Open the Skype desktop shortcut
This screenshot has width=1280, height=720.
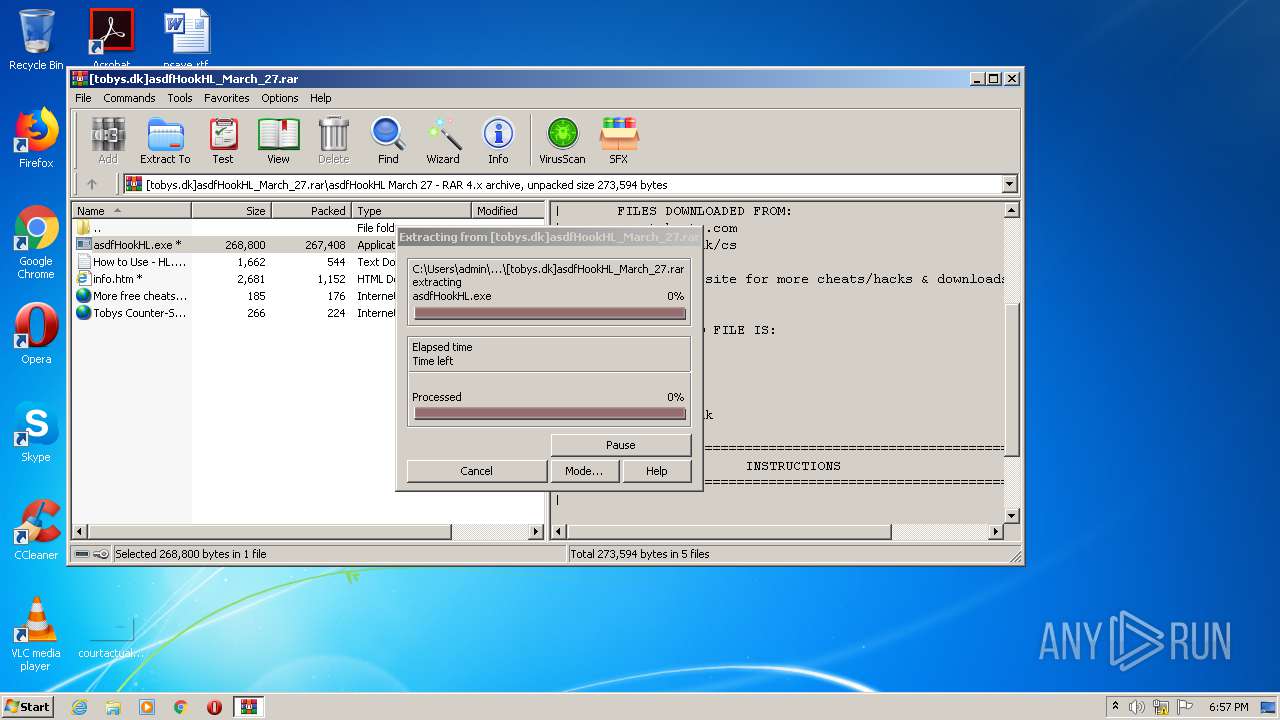[x=36, y=432]
